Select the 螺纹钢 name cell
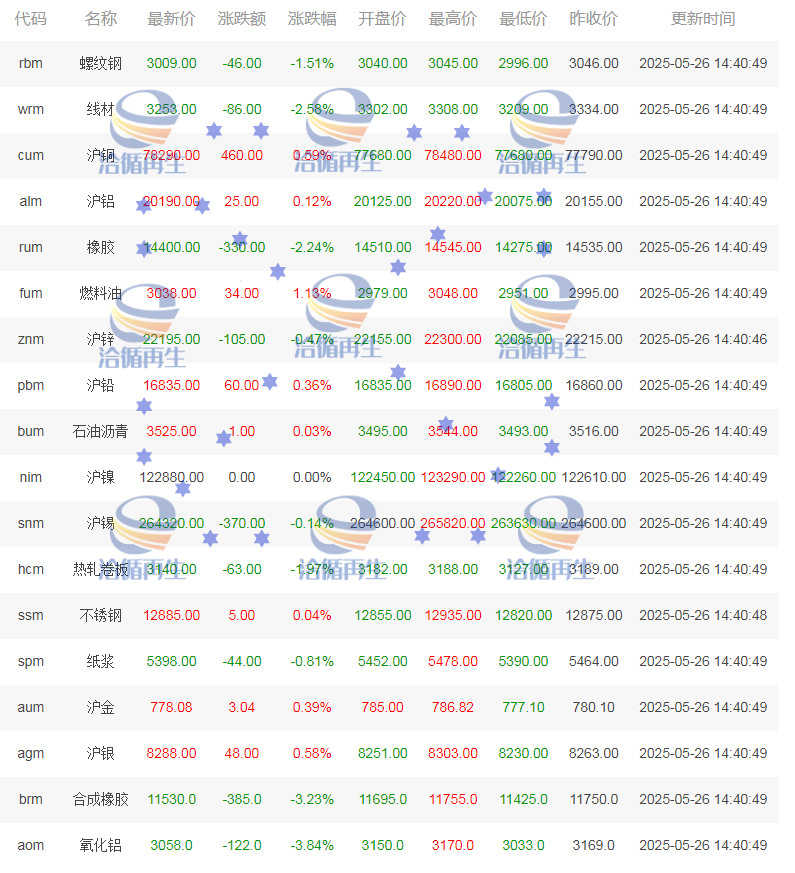 (x=101, y=63)
